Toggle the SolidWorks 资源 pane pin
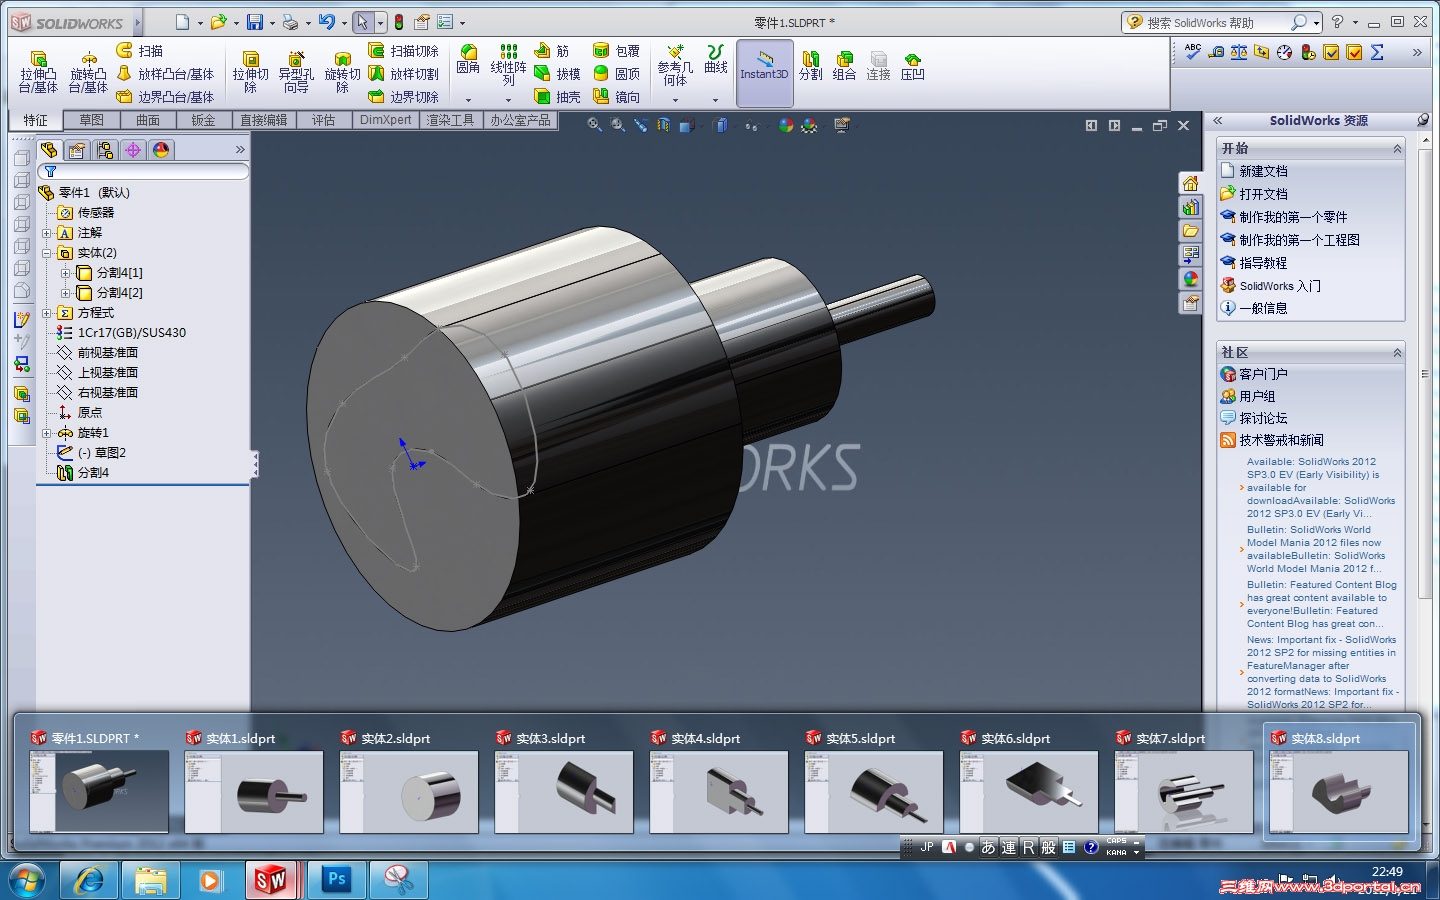Viewport: 1440px width, 900px height. [1423, 120]
